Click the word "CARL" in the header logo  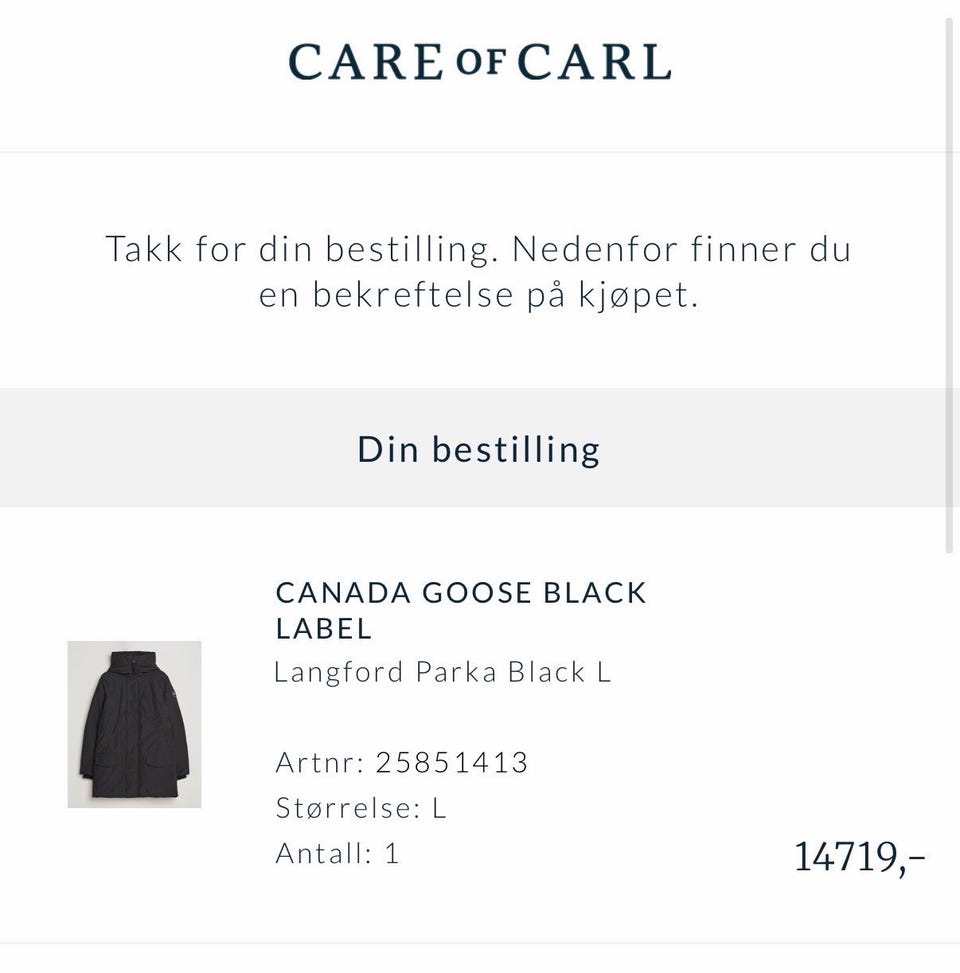(594, 62)
